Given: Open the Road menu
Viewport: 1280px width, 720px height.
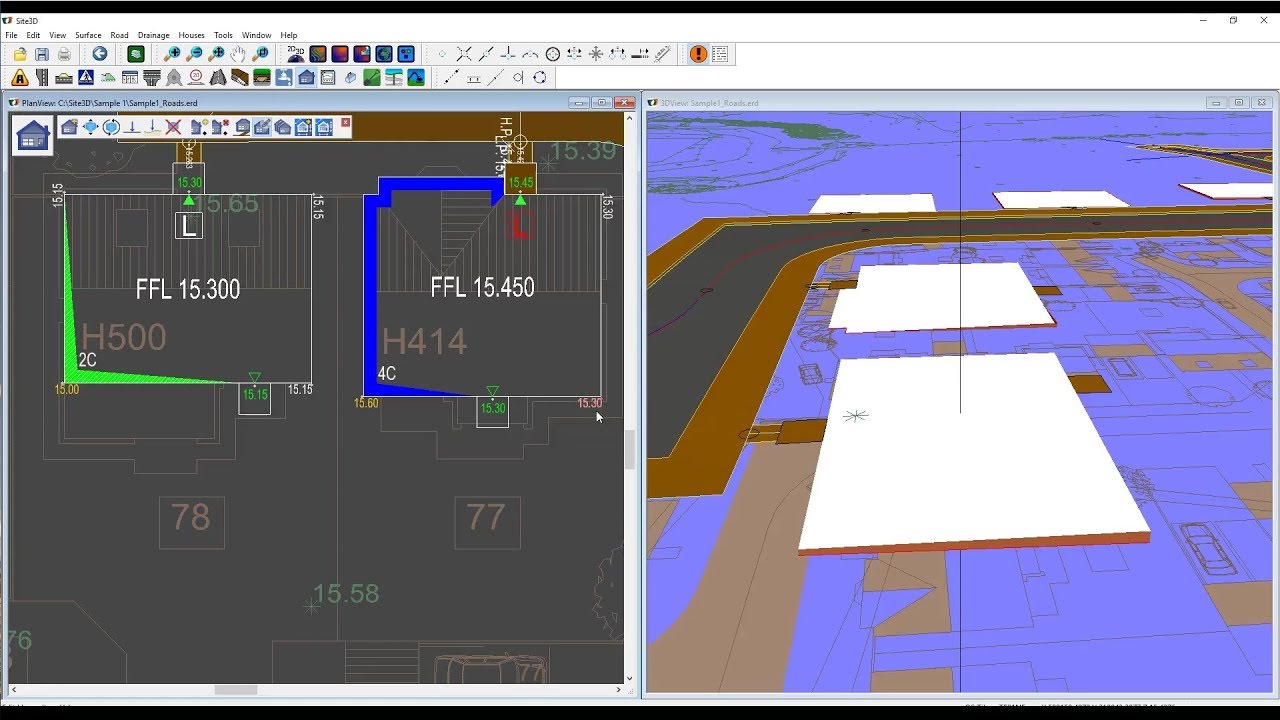Looking at the screenshot, I should click(119, 35).
